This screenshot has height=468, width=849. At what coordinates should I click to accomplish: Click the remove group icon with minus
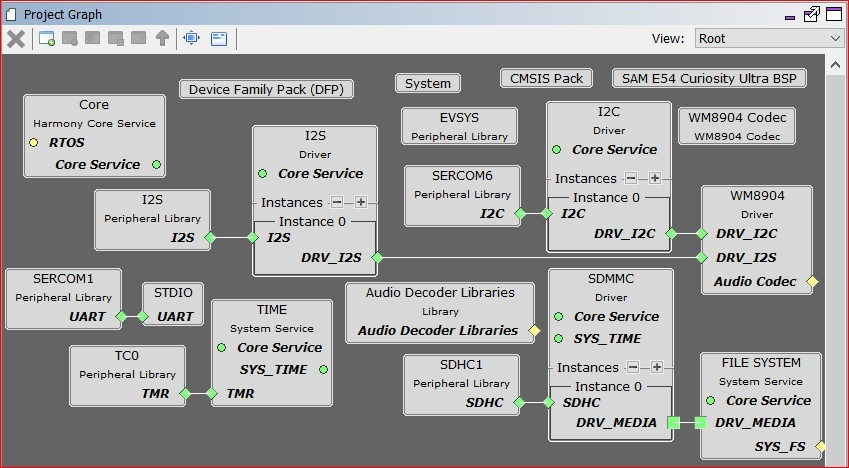pyautogui.click(x=70, y=38)
